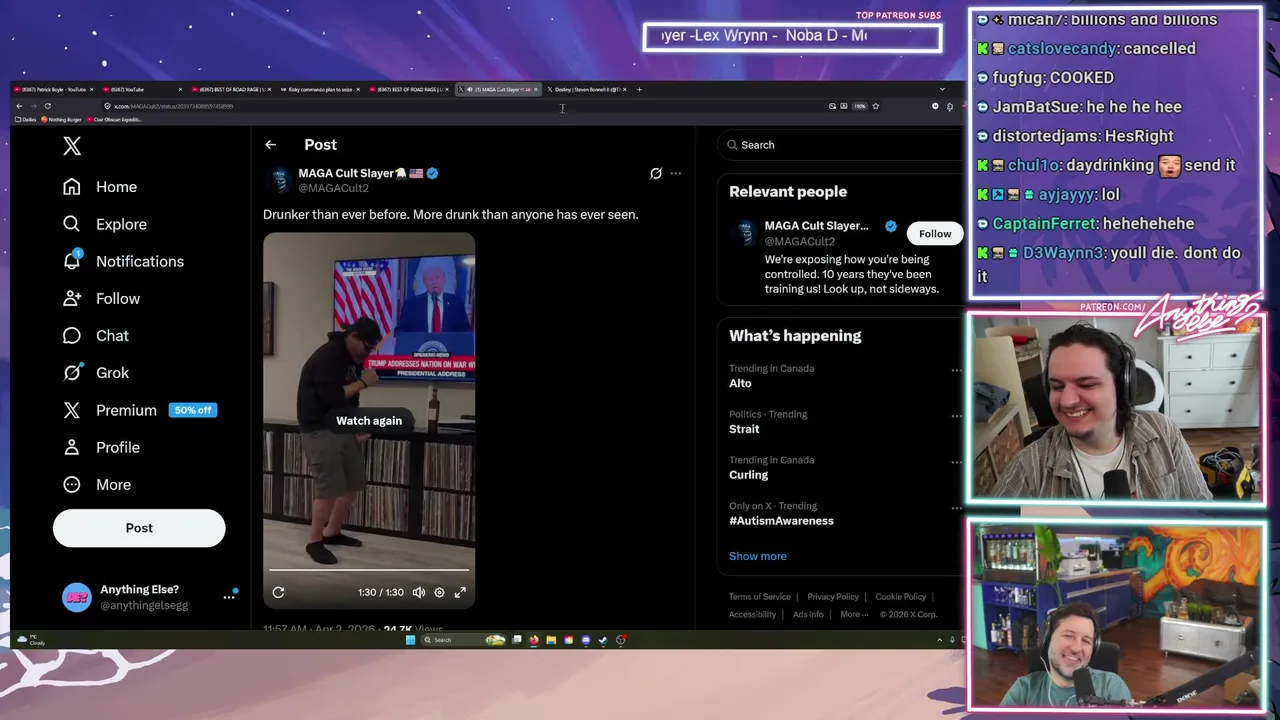Click the white Post compose button

pos(139,528)
